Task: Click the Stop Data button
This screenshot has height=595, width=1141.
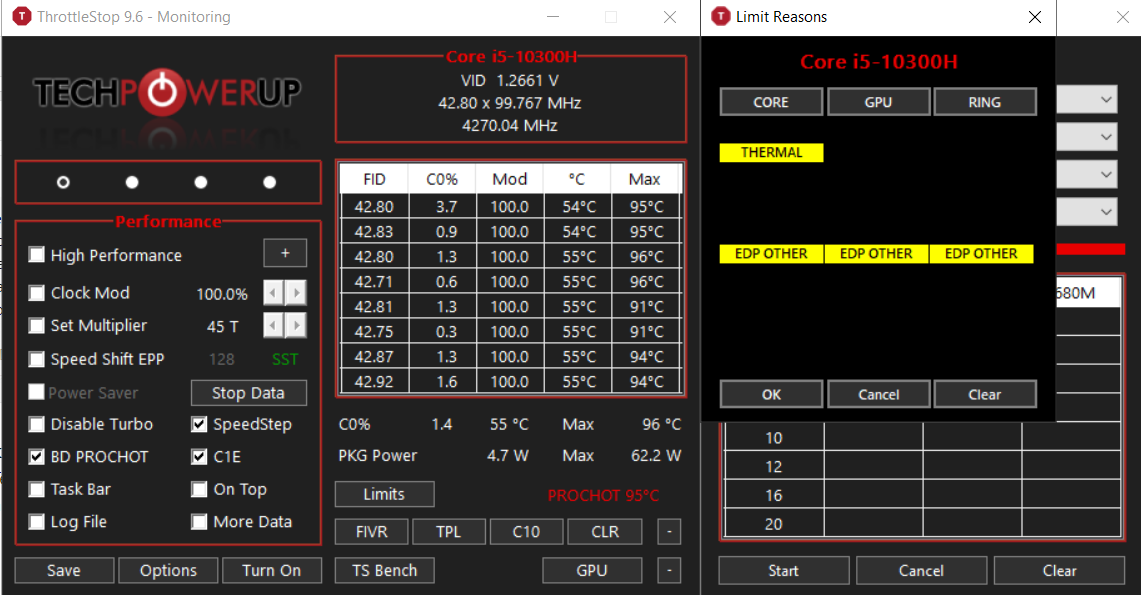Action: (249, 393)
